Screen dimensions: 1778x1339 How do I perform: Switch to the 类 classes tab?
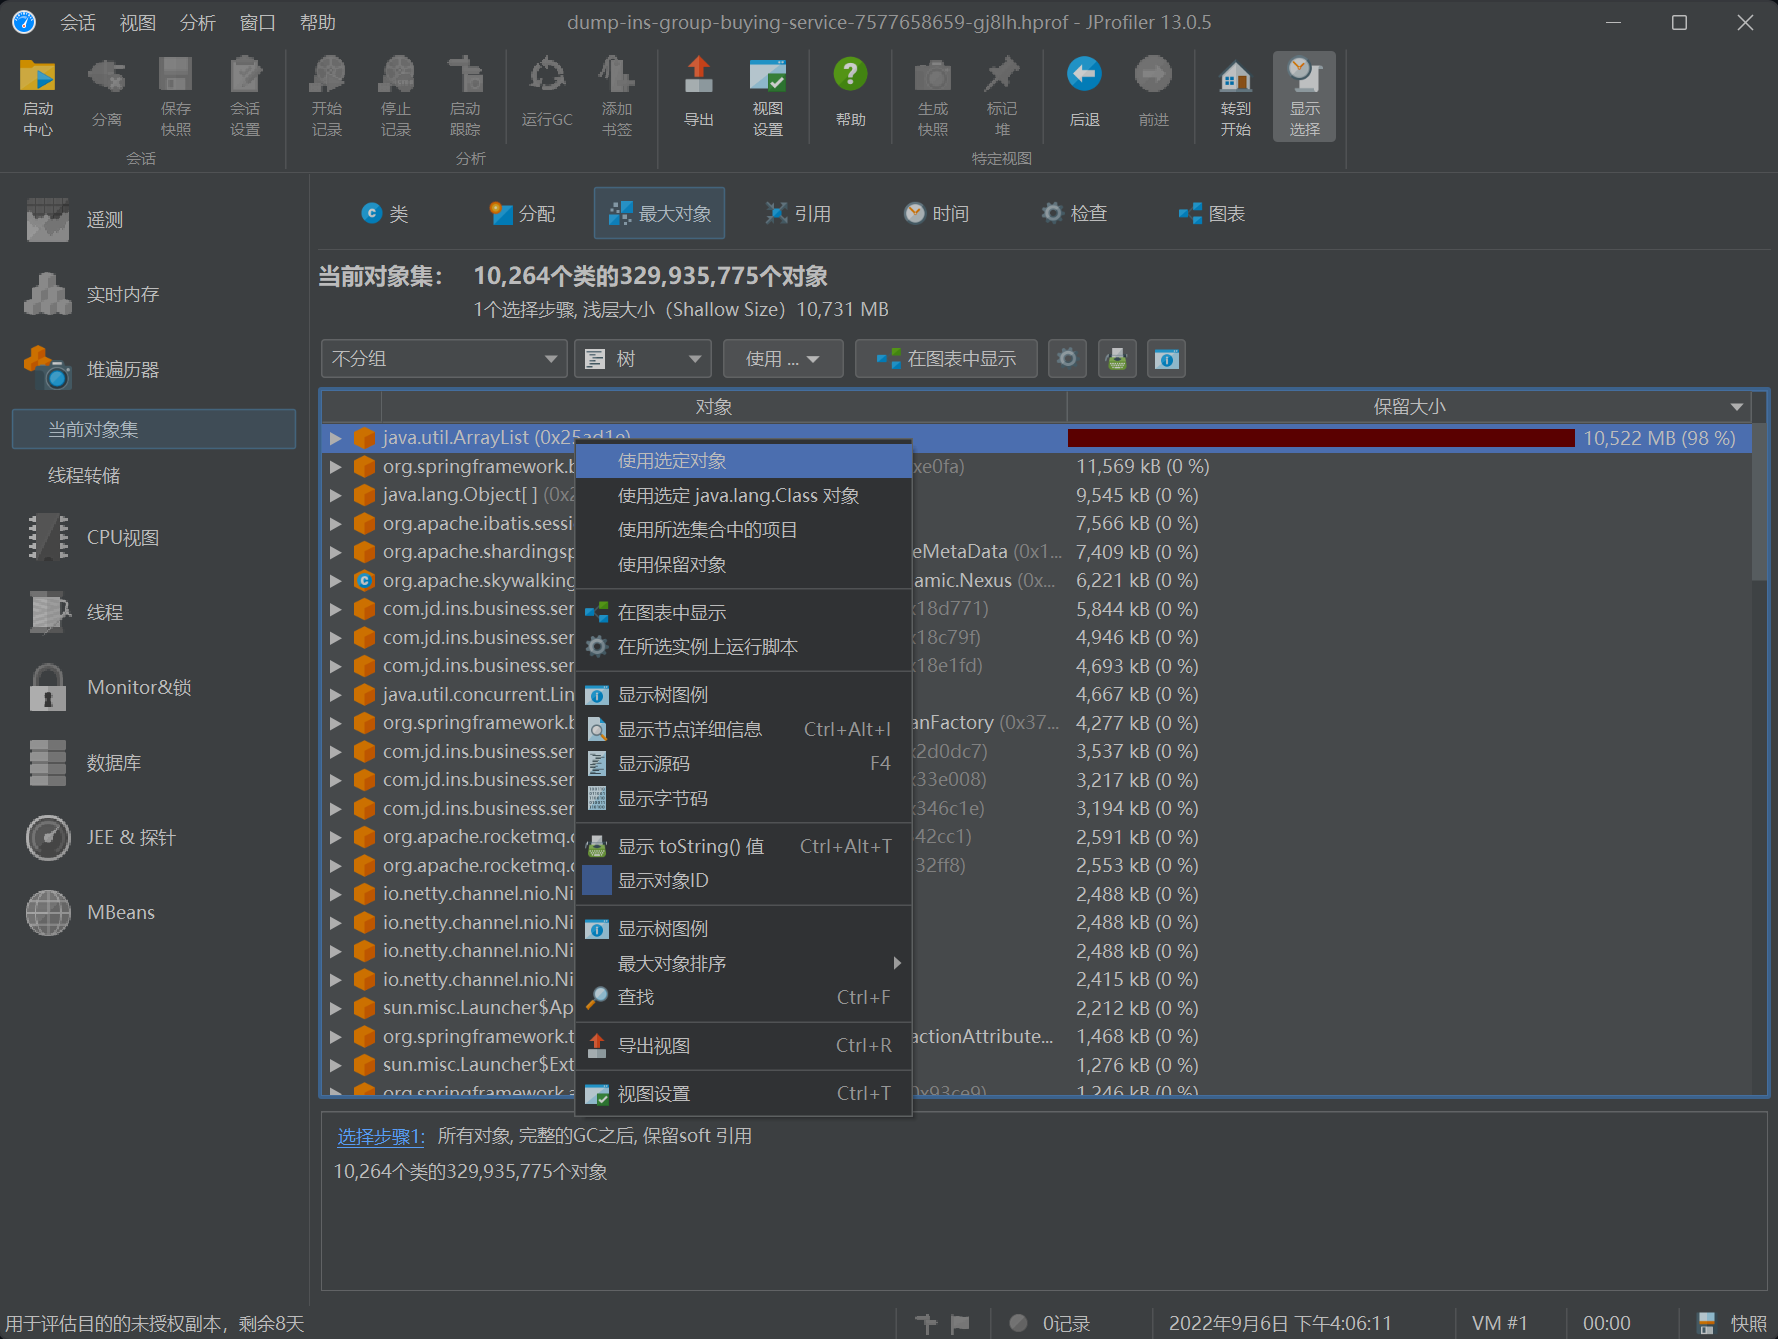pyautogui.click(x=385, y=213)
